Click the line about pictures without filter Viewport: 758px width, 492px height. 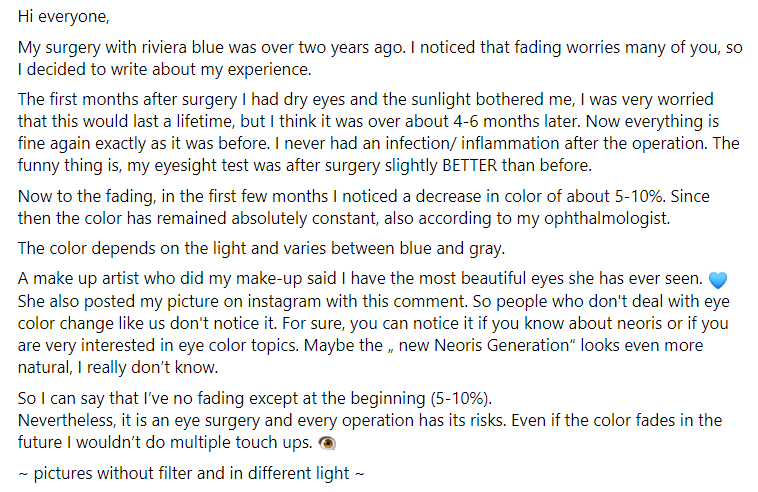[191, 473]
